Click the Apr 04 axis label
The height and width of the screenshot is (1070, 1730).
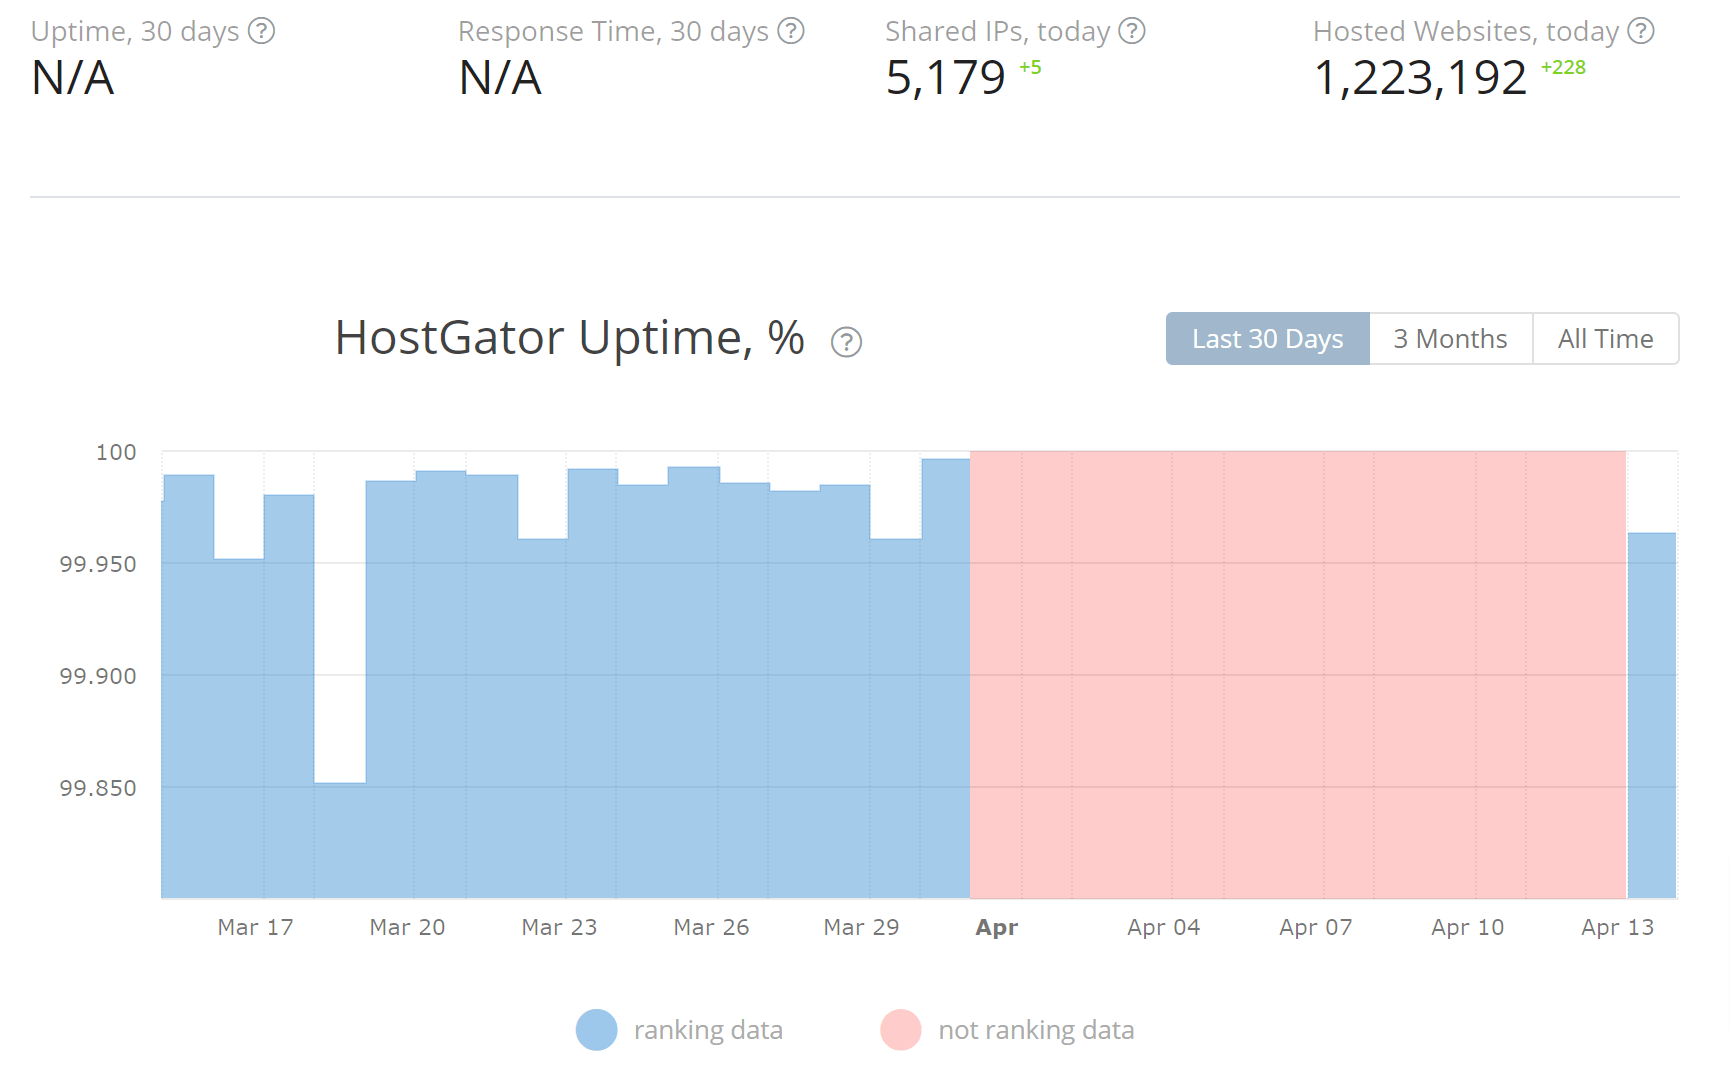1164,927
